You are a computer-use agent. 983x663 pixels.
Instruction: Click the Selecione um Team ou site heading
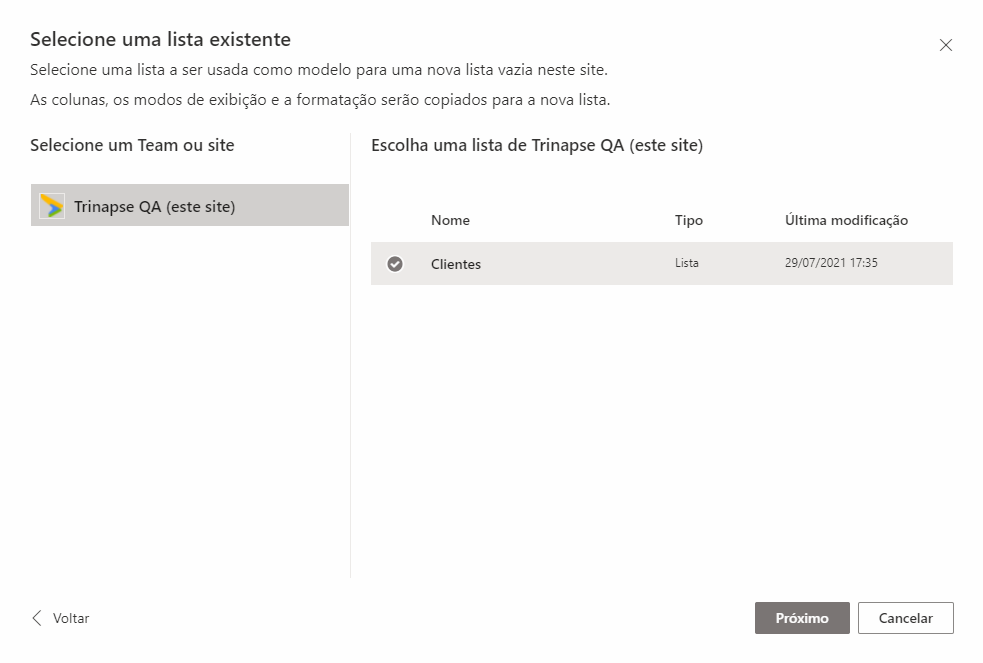(x=132, y=145)
